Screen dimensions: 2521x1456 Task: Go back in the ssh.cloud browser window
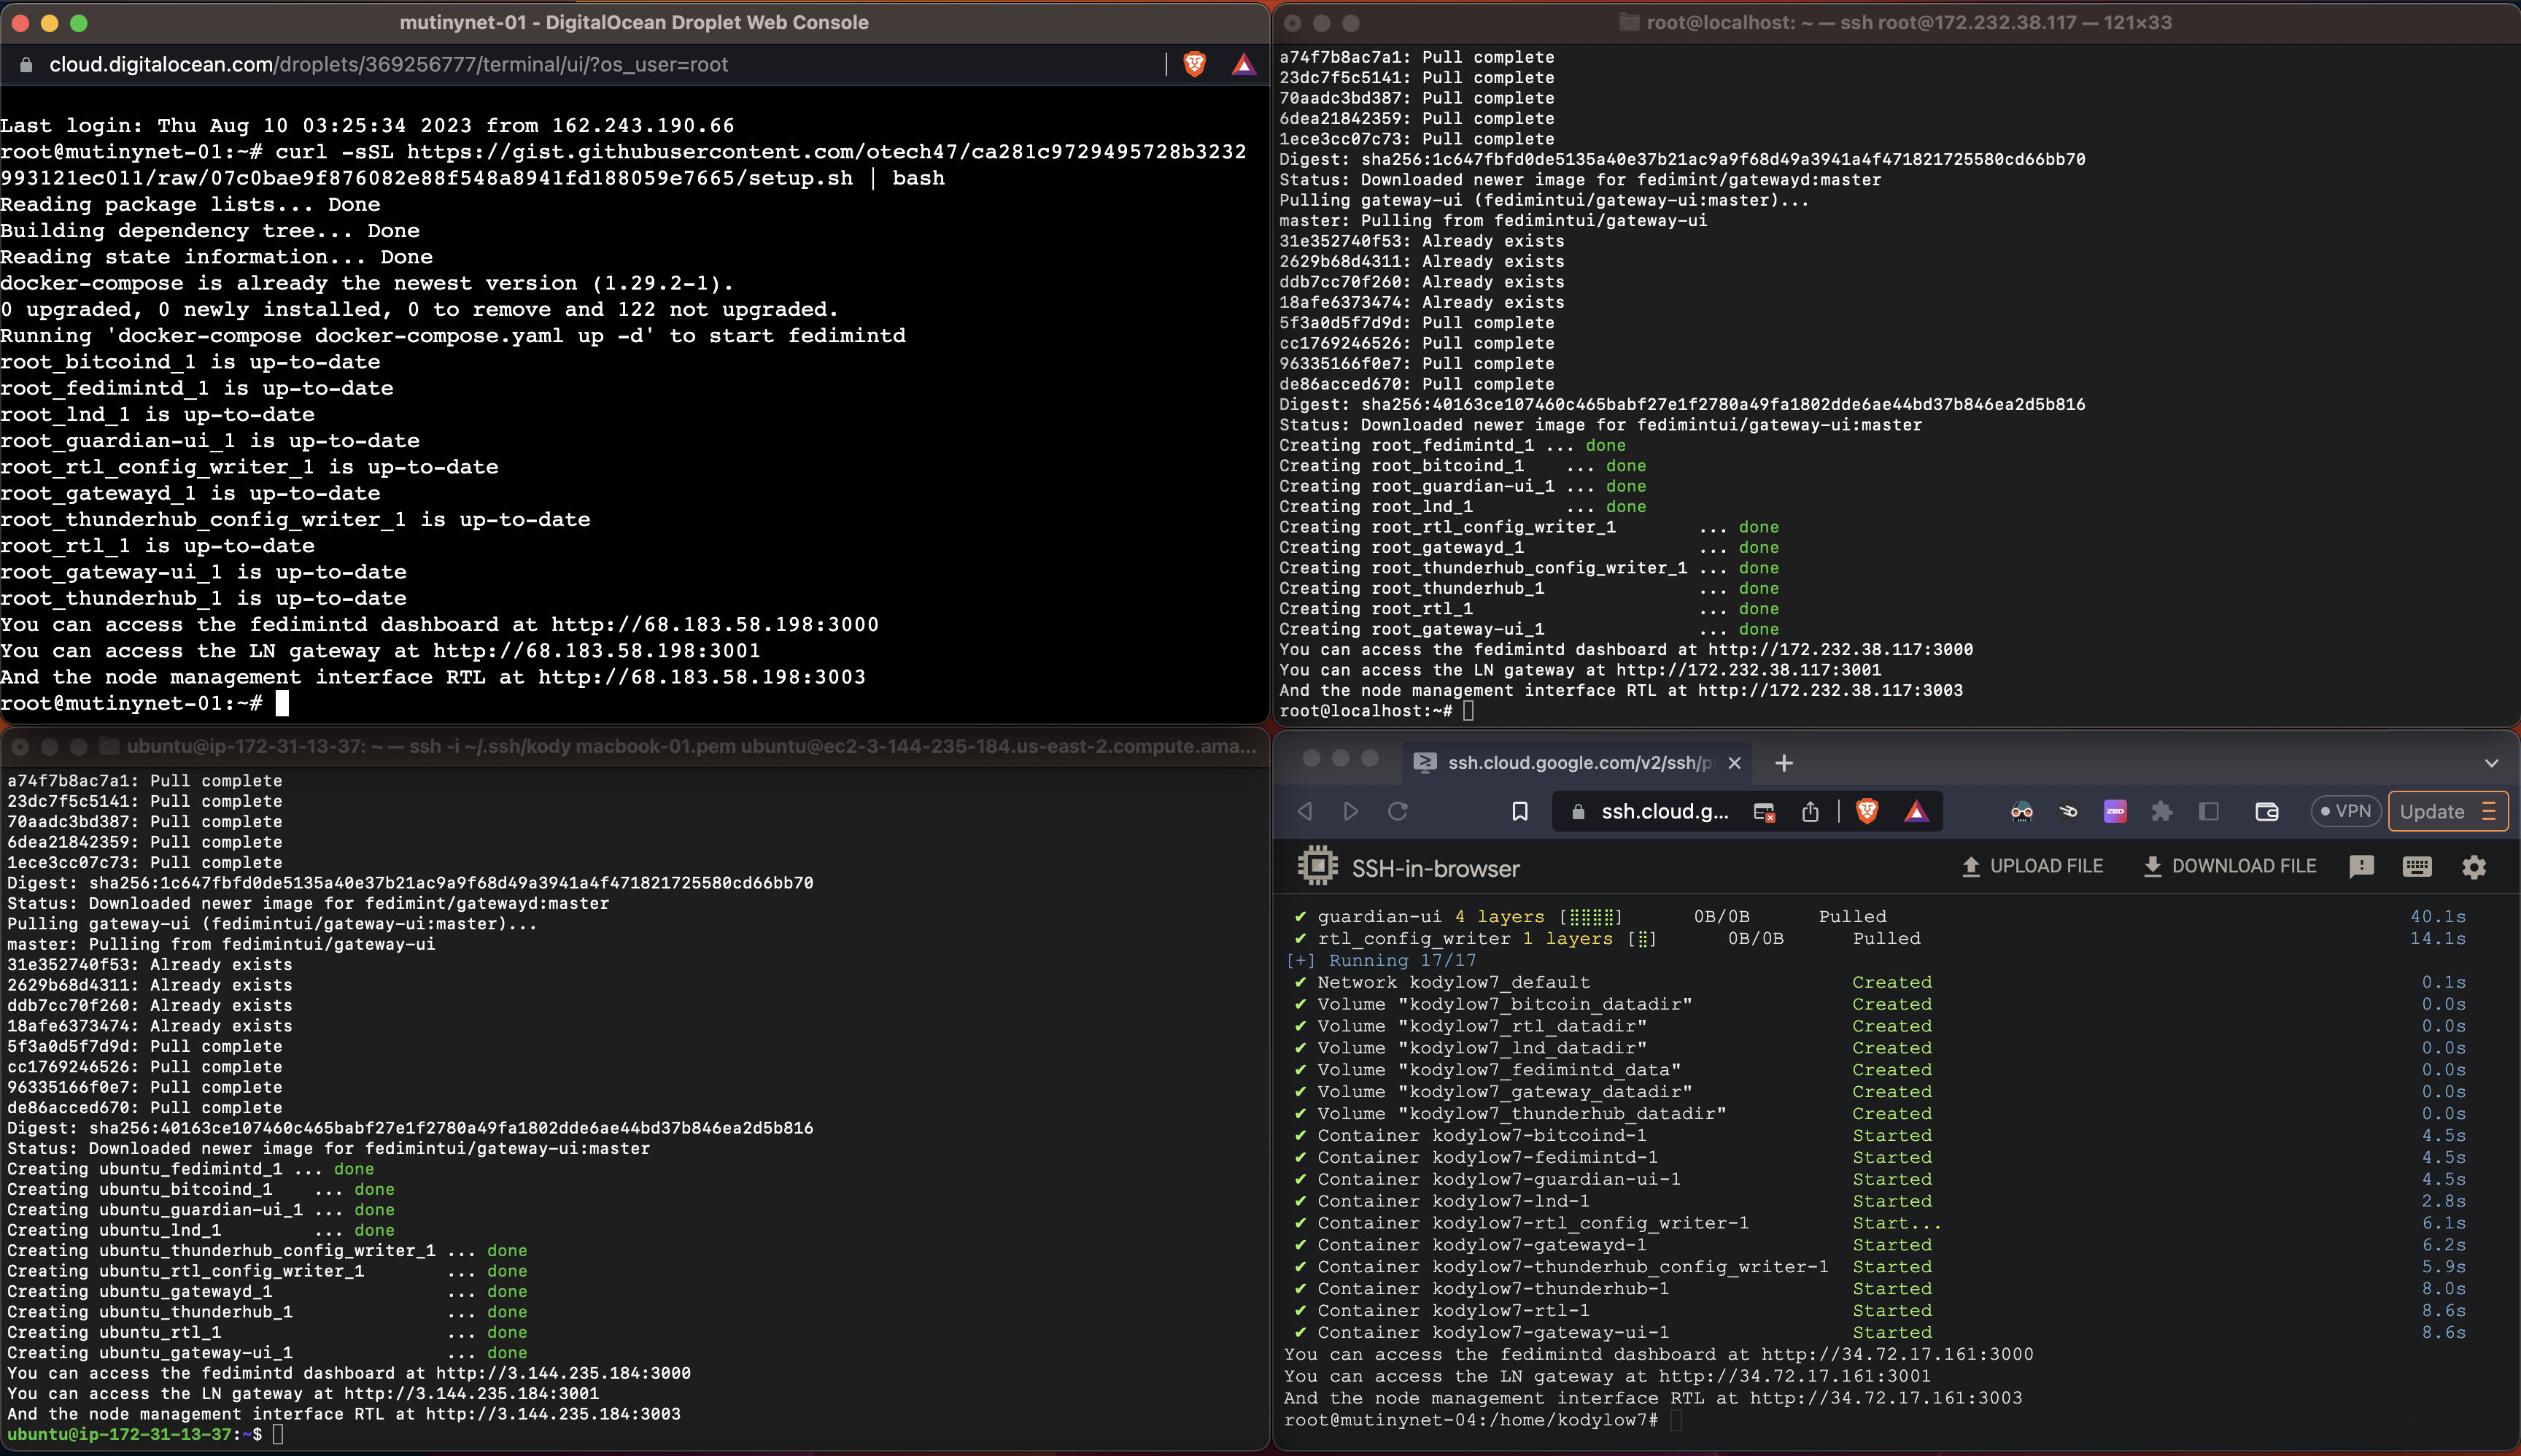click(1305, 811)
